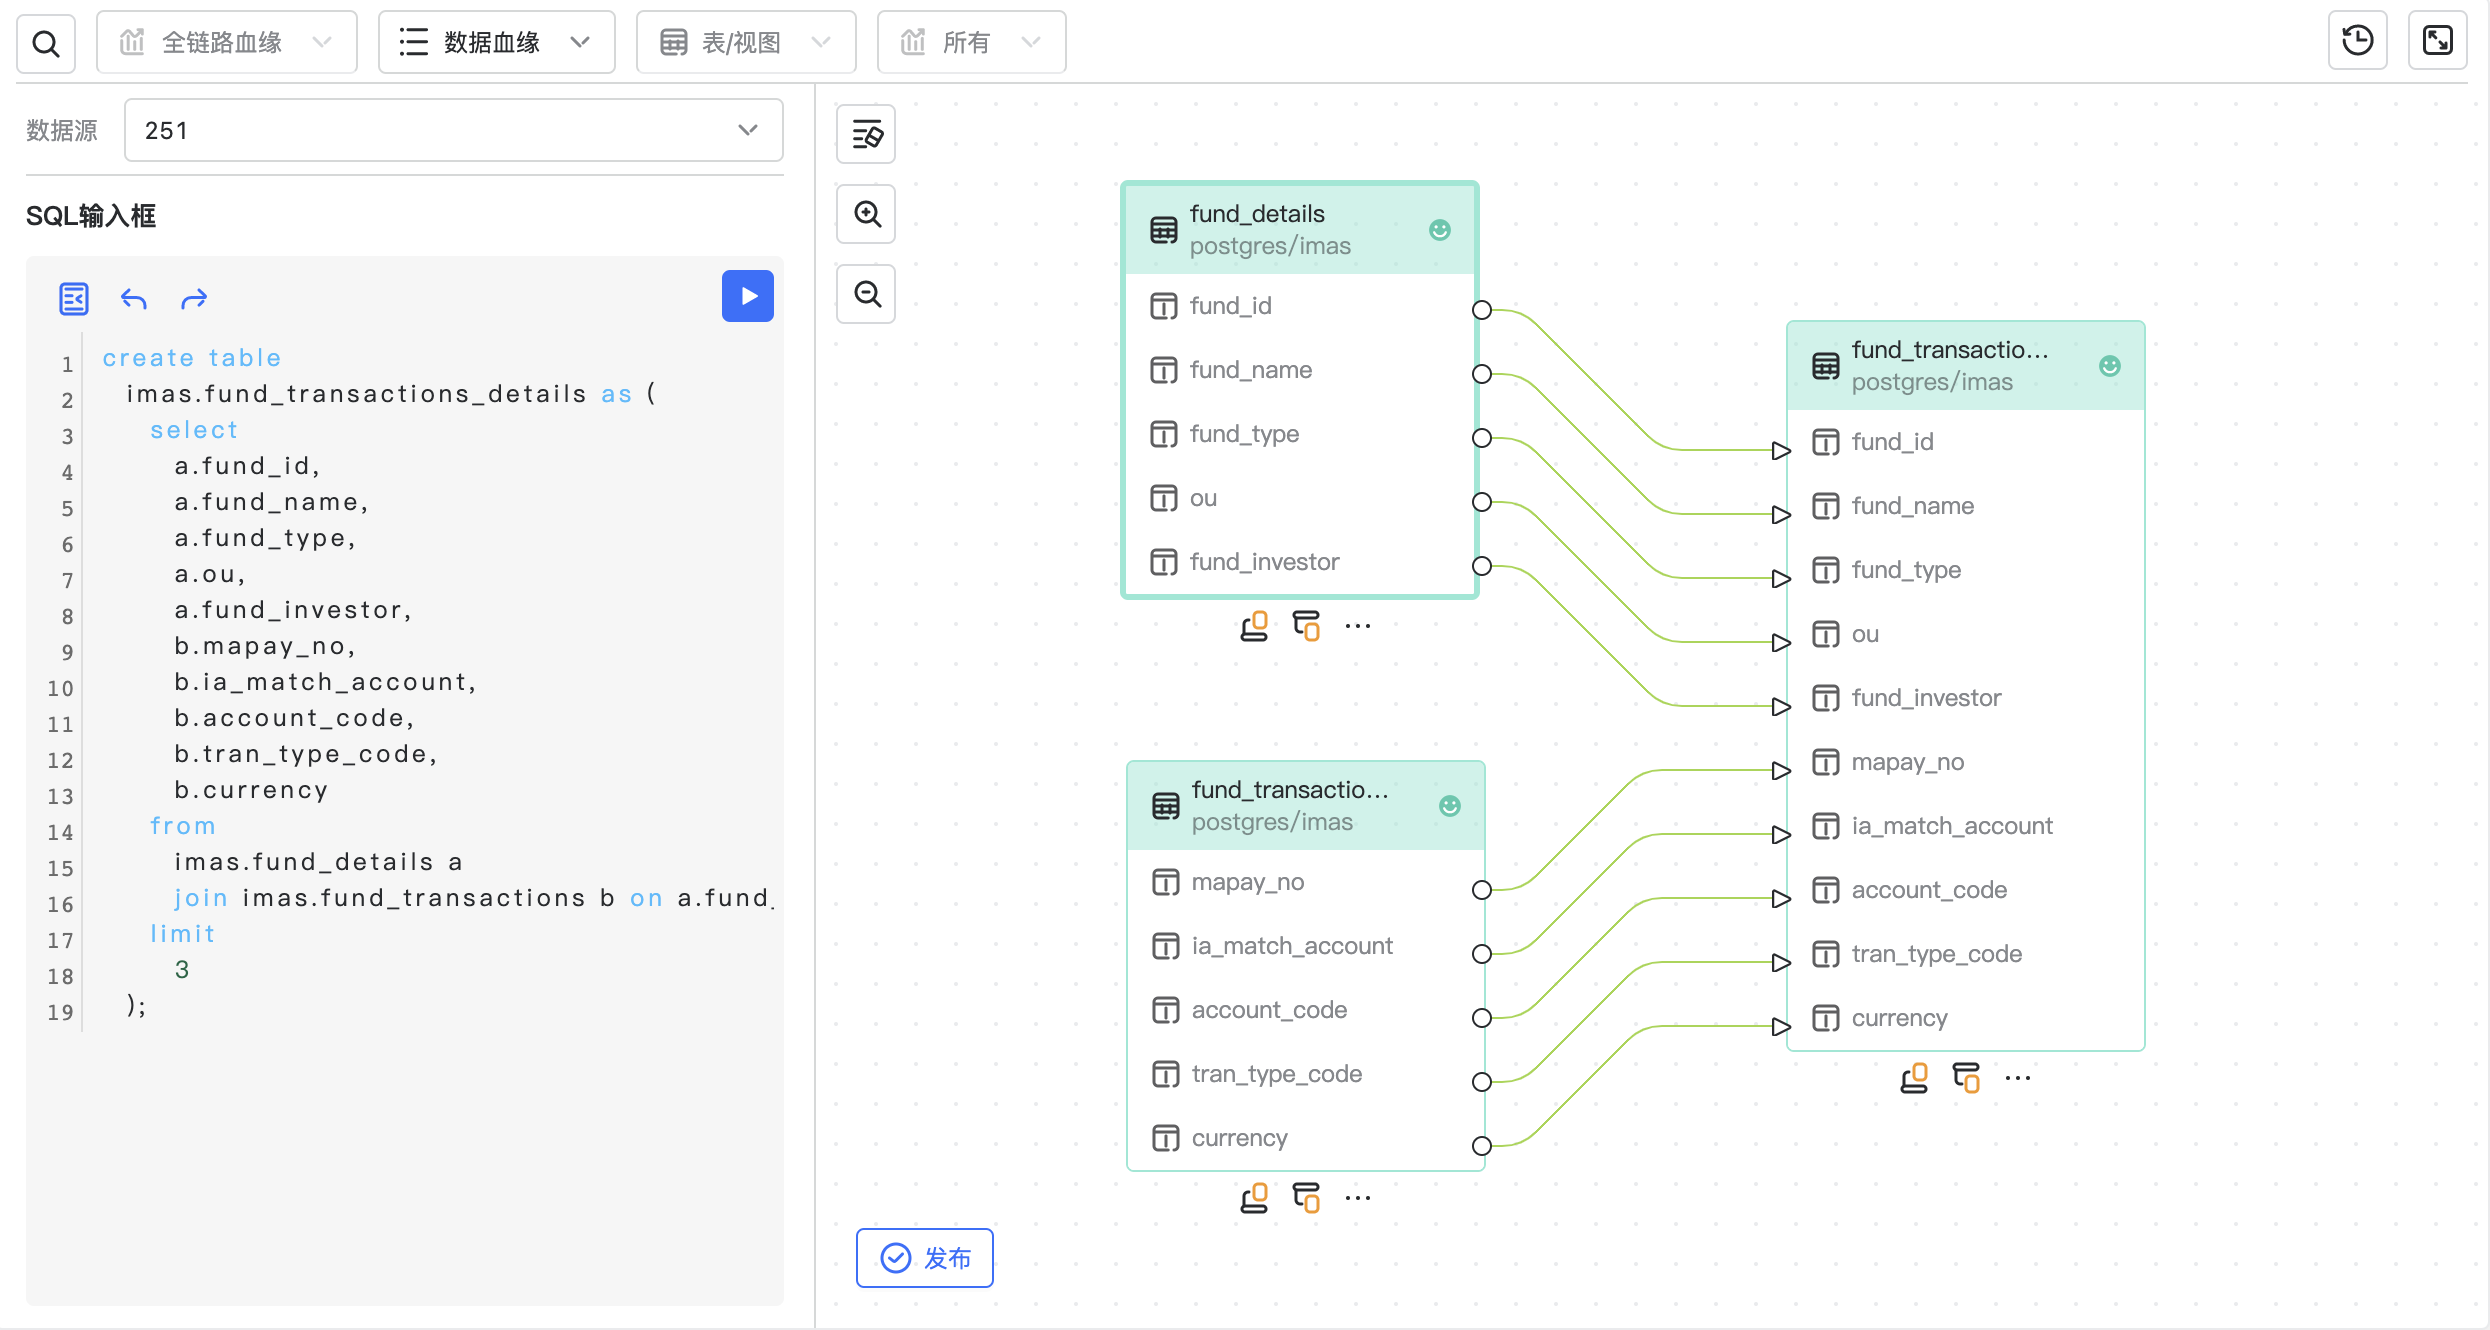This screenshot has height=1330, width=2490.
Task: Select the right fund_transactio... target table header
Action: pyautogui.click(x=1966, y=366)
